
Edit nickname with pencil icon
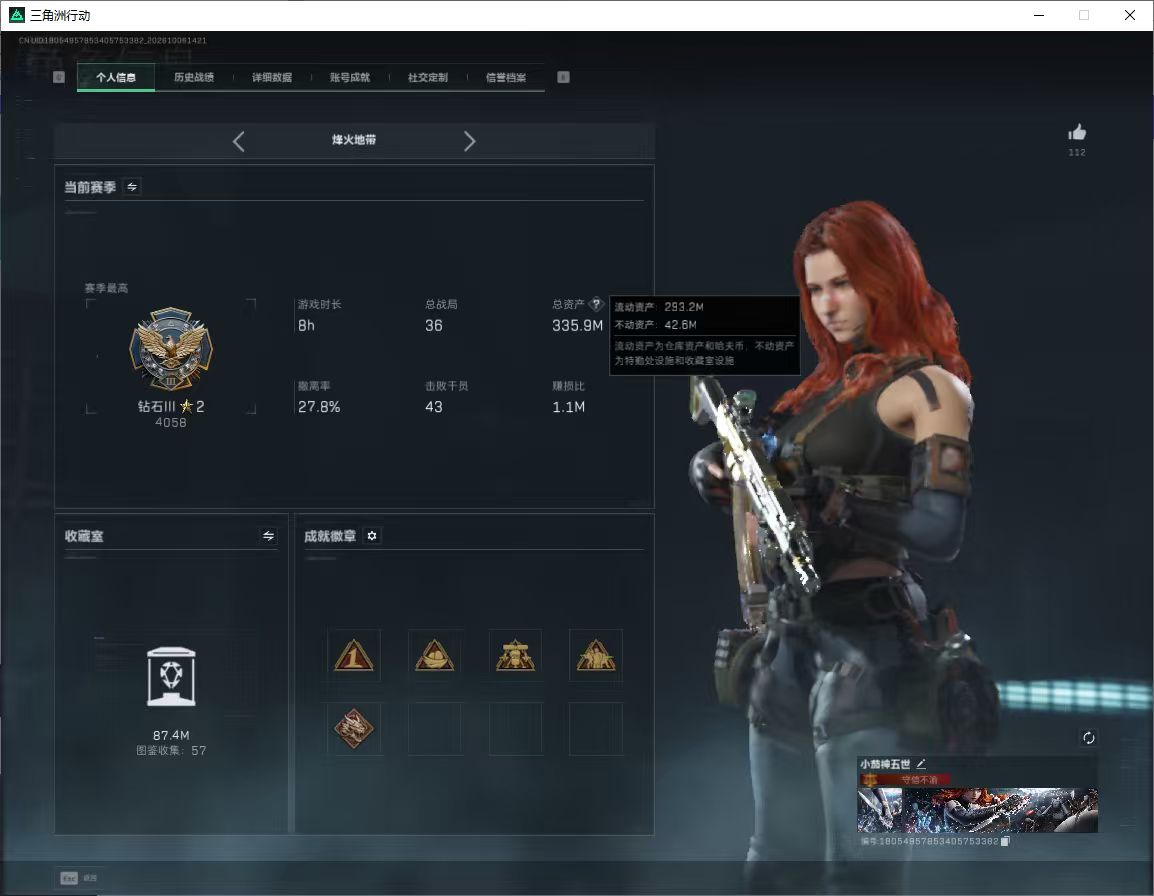(x=921, y=764)
